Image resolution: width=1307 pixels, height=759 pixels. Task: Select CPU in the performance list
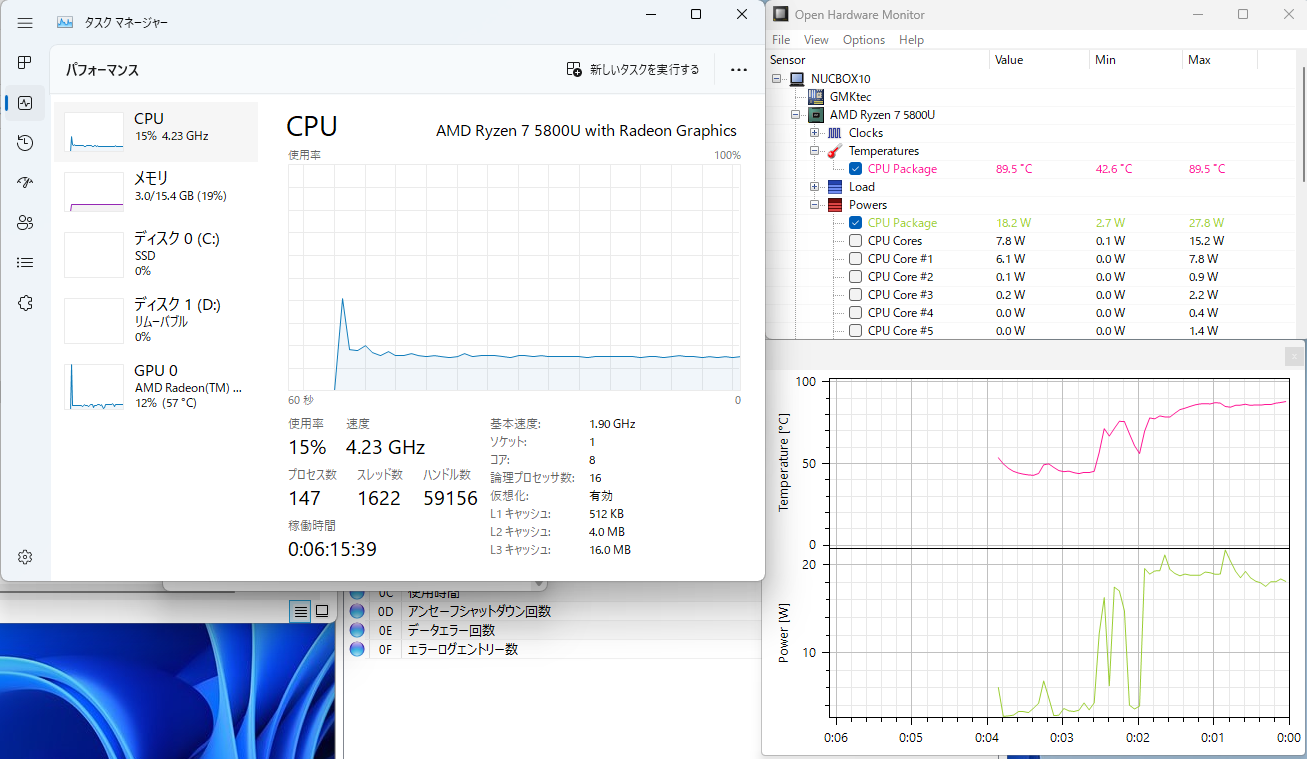point(156,132)
